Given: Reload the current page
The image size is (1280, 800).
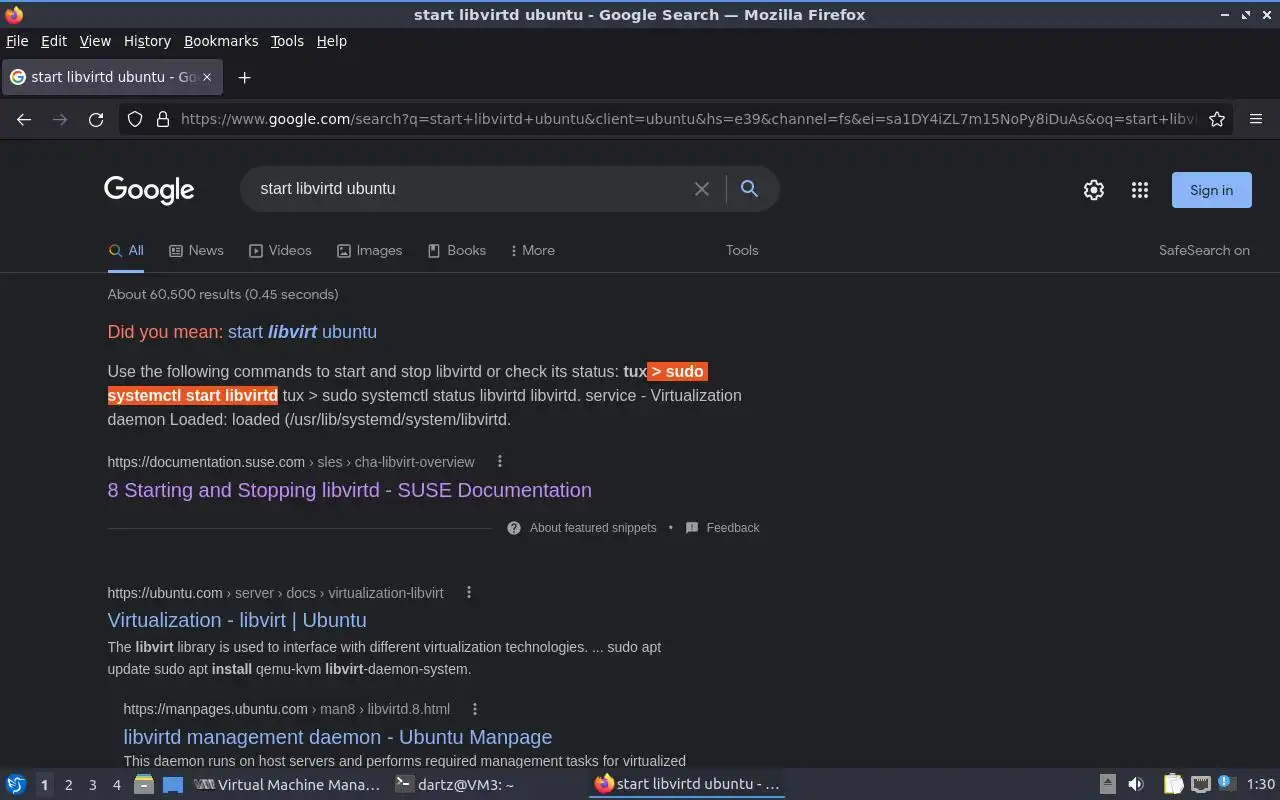Looking at the screenshot, I should point(96,119).
